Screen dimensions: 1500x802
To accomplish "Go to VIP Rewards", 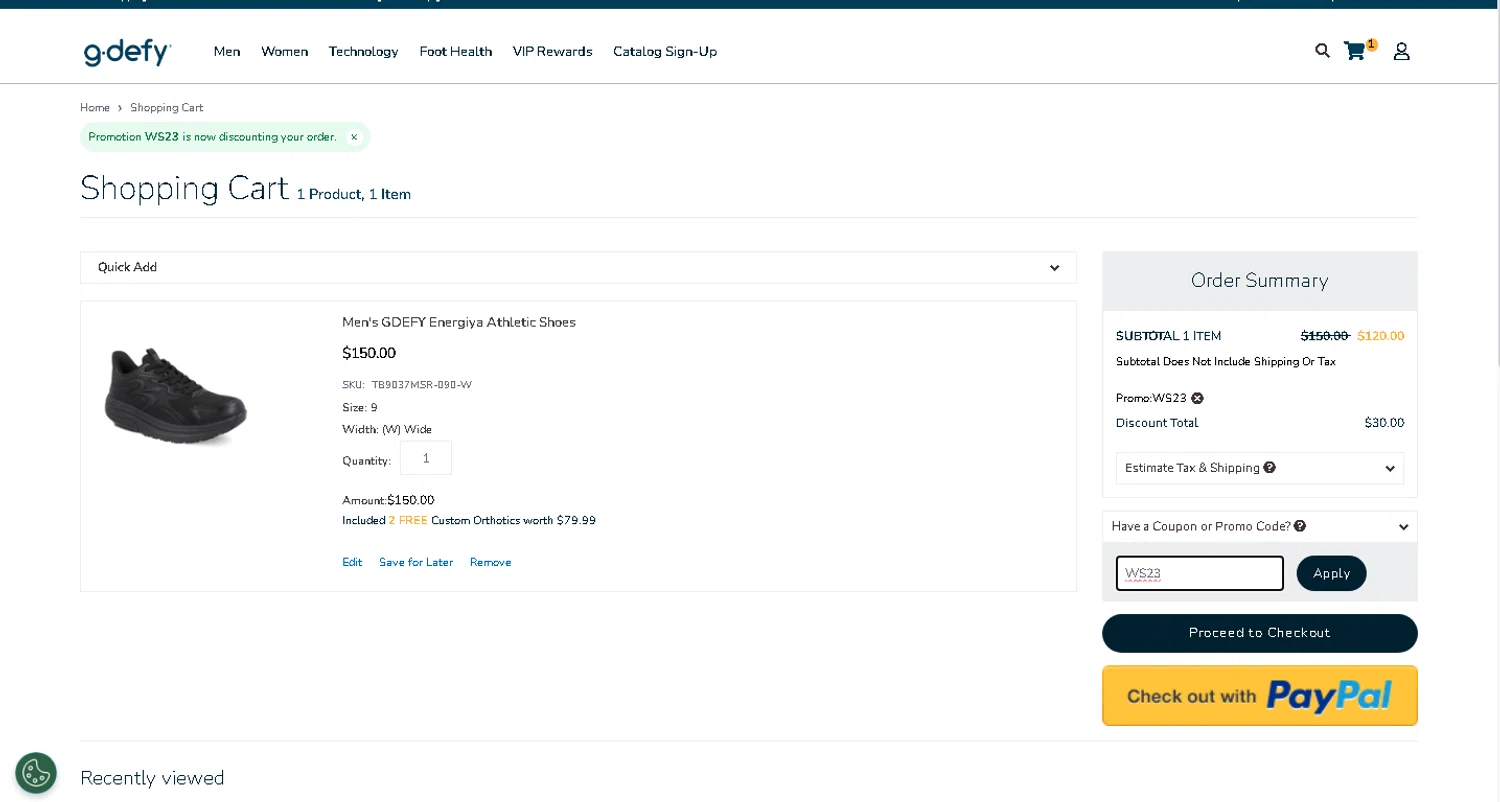I will tap(552, 52).
